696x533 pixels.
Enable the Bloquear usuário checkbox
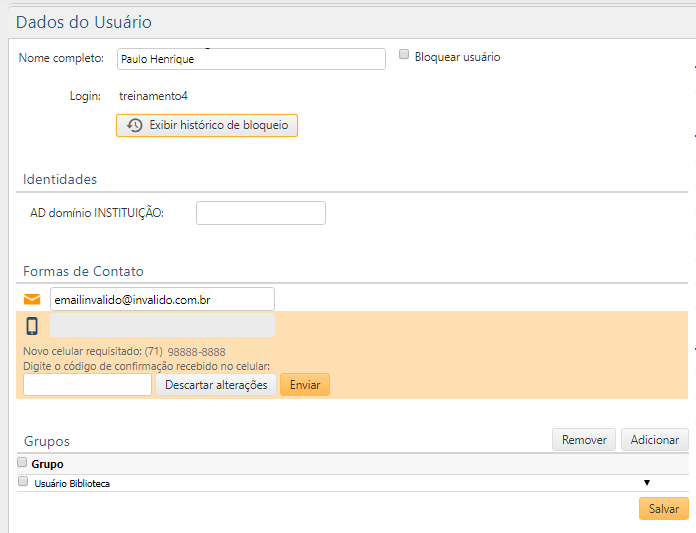[404, 56]
